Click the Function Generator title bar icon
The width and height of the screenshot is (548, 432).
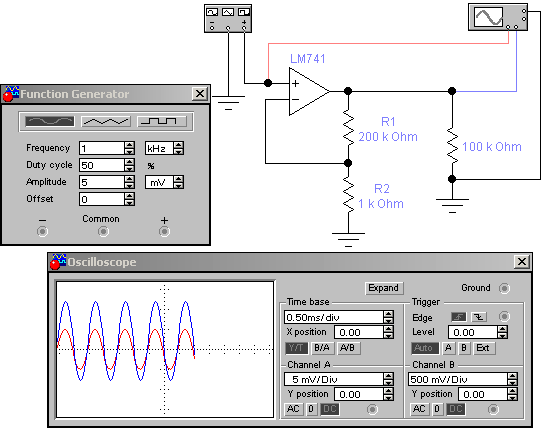[11, 94]
